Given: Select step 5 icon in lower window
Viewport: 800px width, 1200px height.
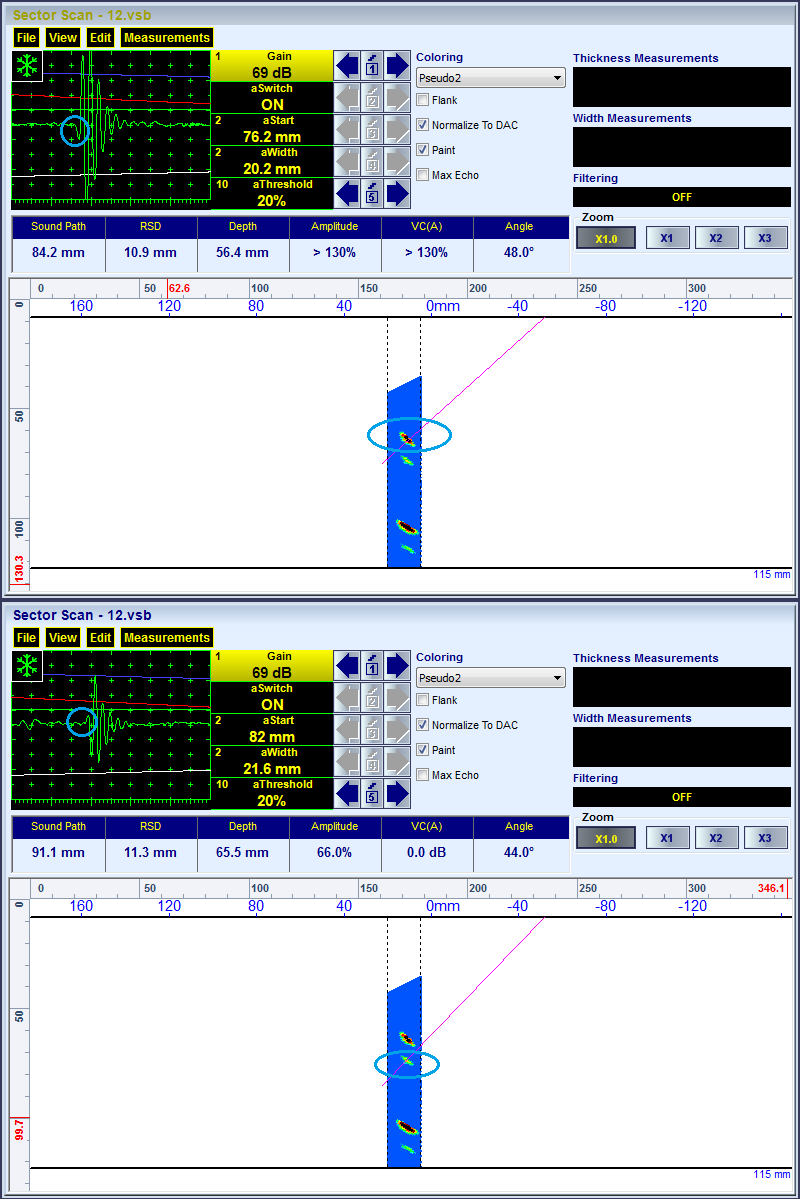Looking at the screenshot, I should pos(372,793).
